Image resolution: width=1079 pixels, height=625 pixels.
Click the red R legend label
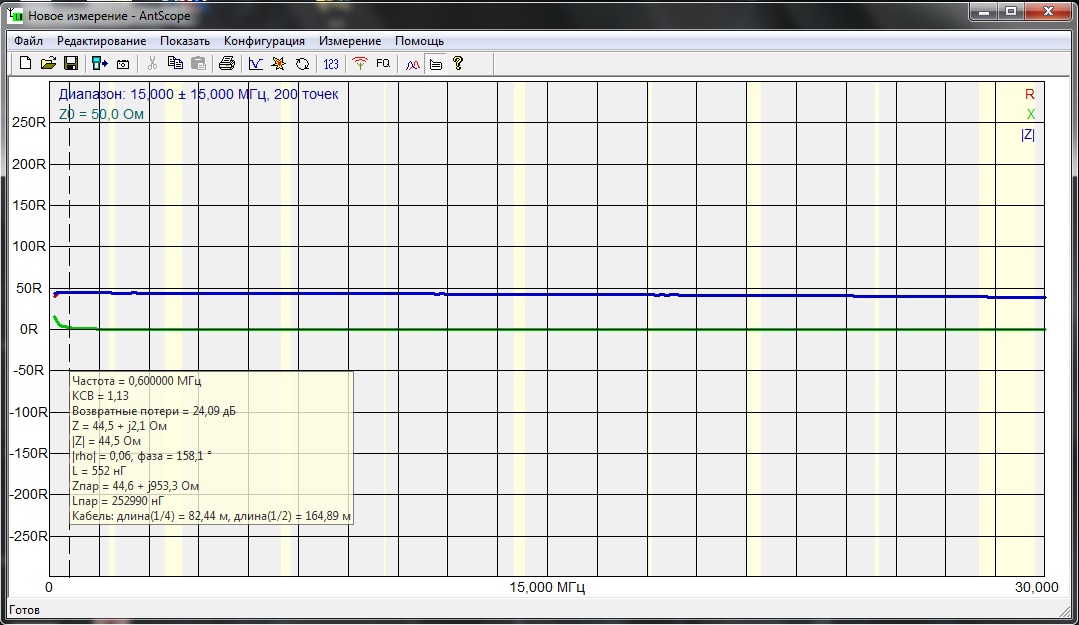tap(1029, 94)
